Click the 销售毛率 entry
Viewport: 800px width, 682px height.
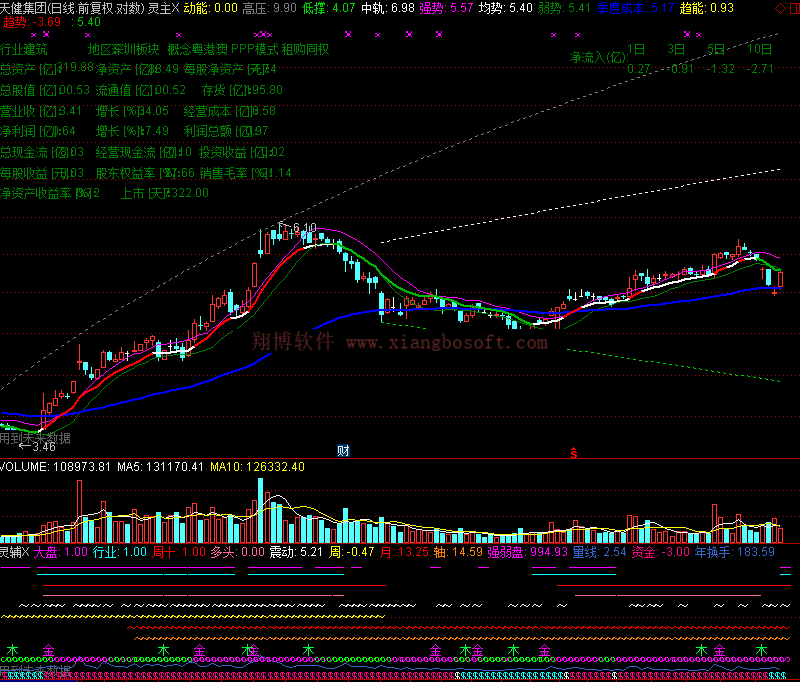pyautogui.click(x=245, y=173)
